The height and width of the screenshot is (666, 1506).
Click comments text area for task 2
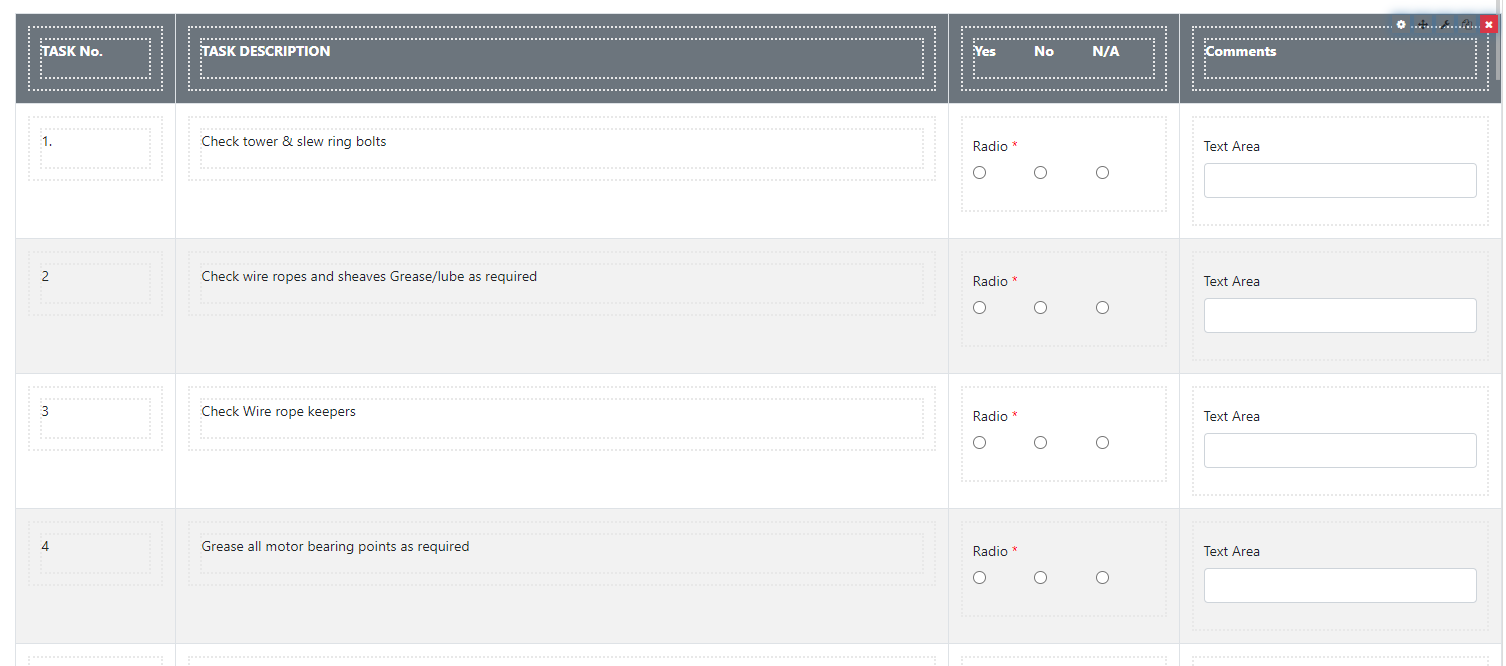tap(1340, 315)
